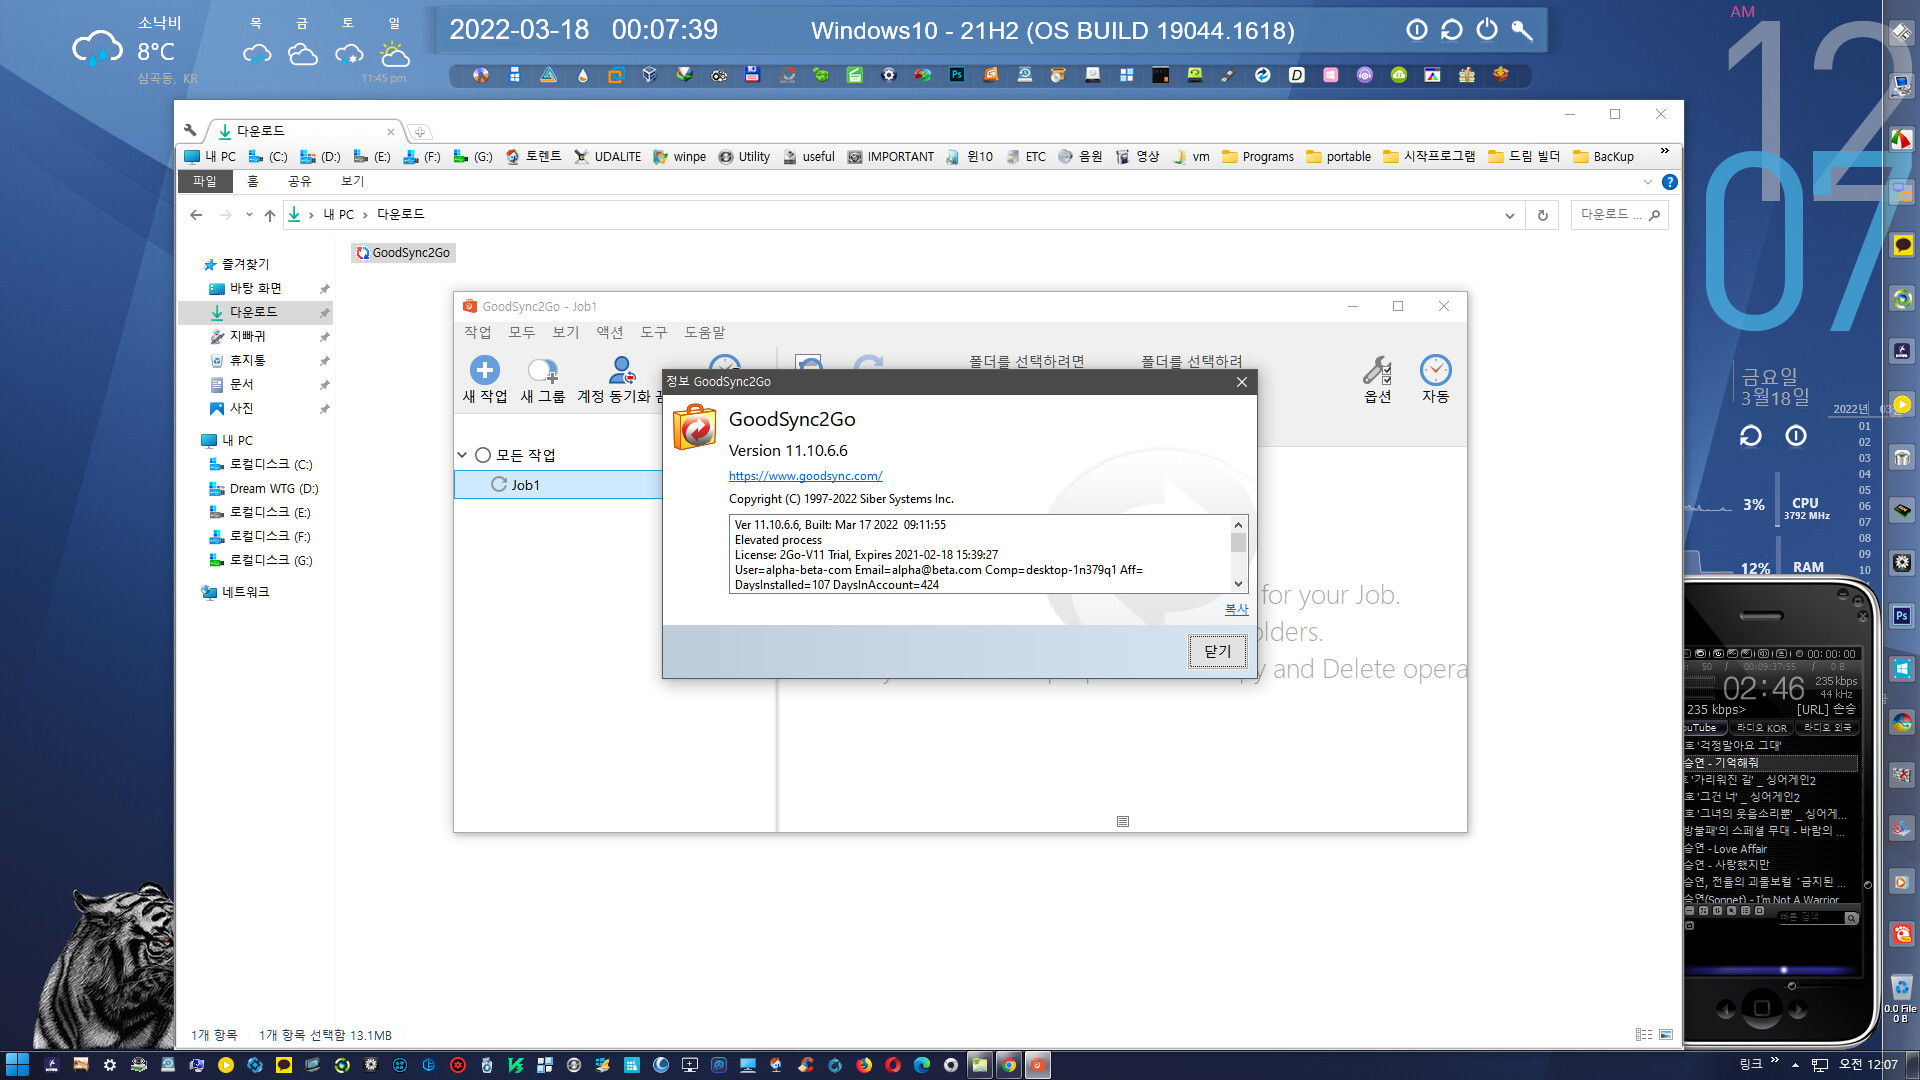Viewport: 1920px width, 1080px height.
Task: Refresh the Explorer folder view
Action: (1542, 215)
